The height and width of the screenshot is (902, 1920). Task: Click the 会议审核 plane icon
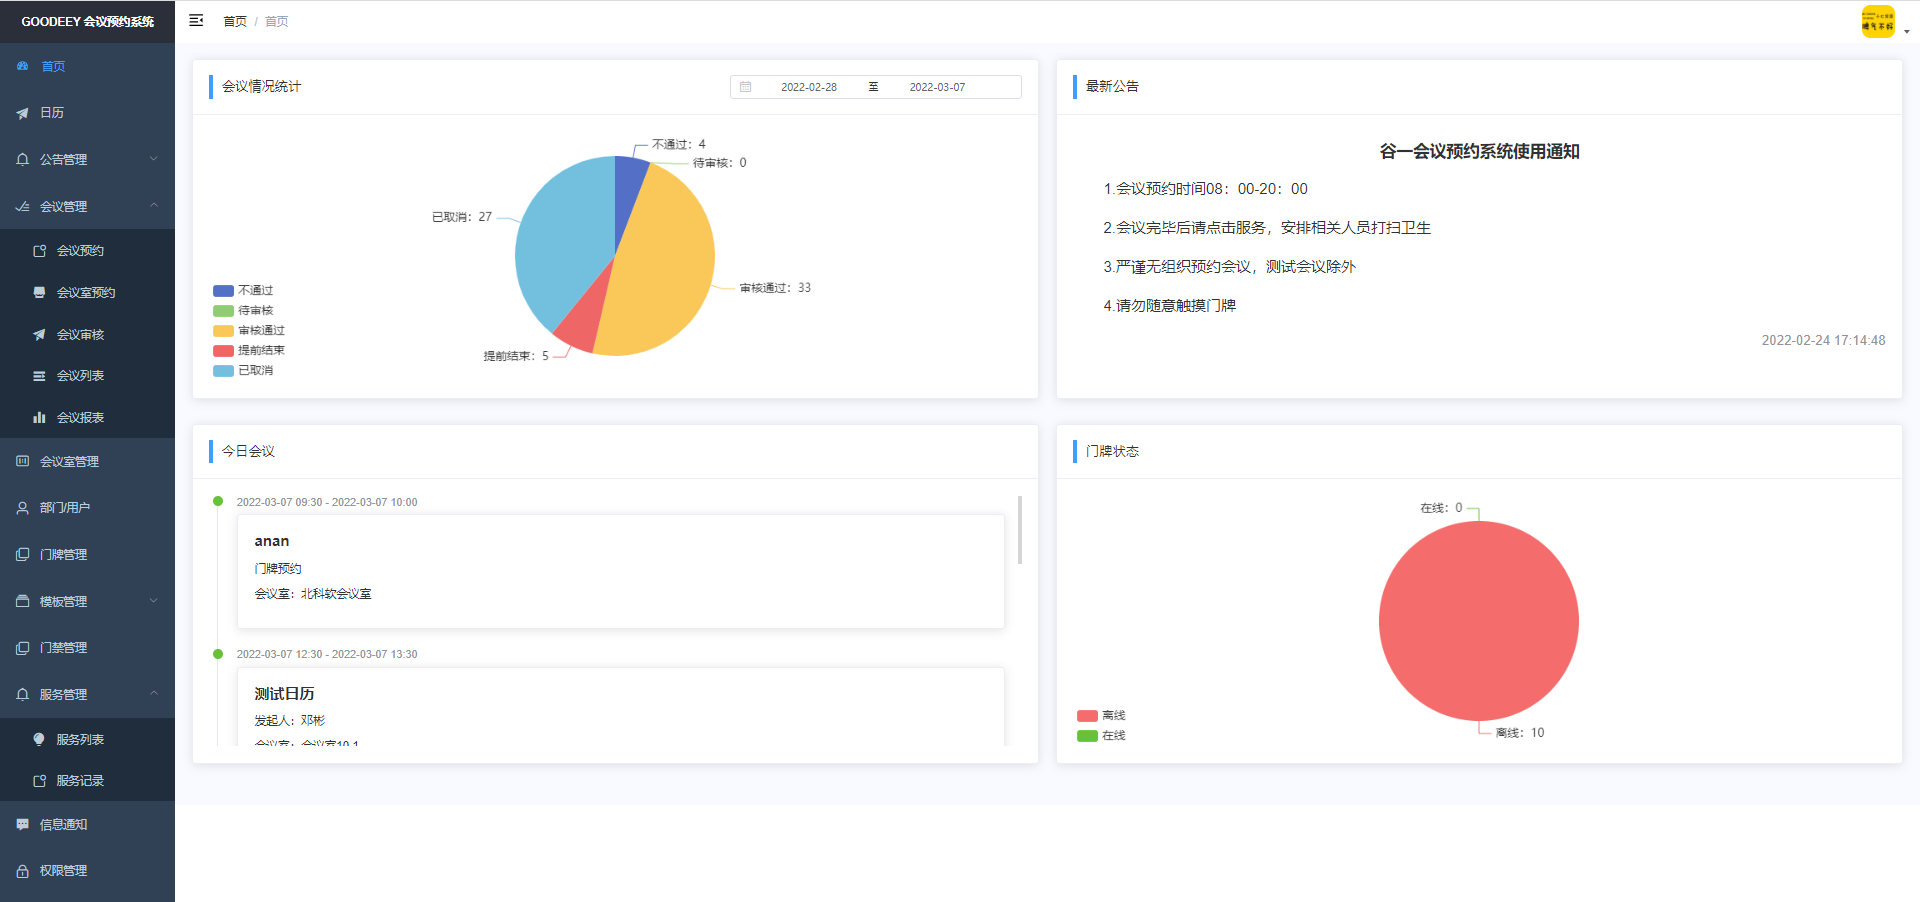coord(40,335)
